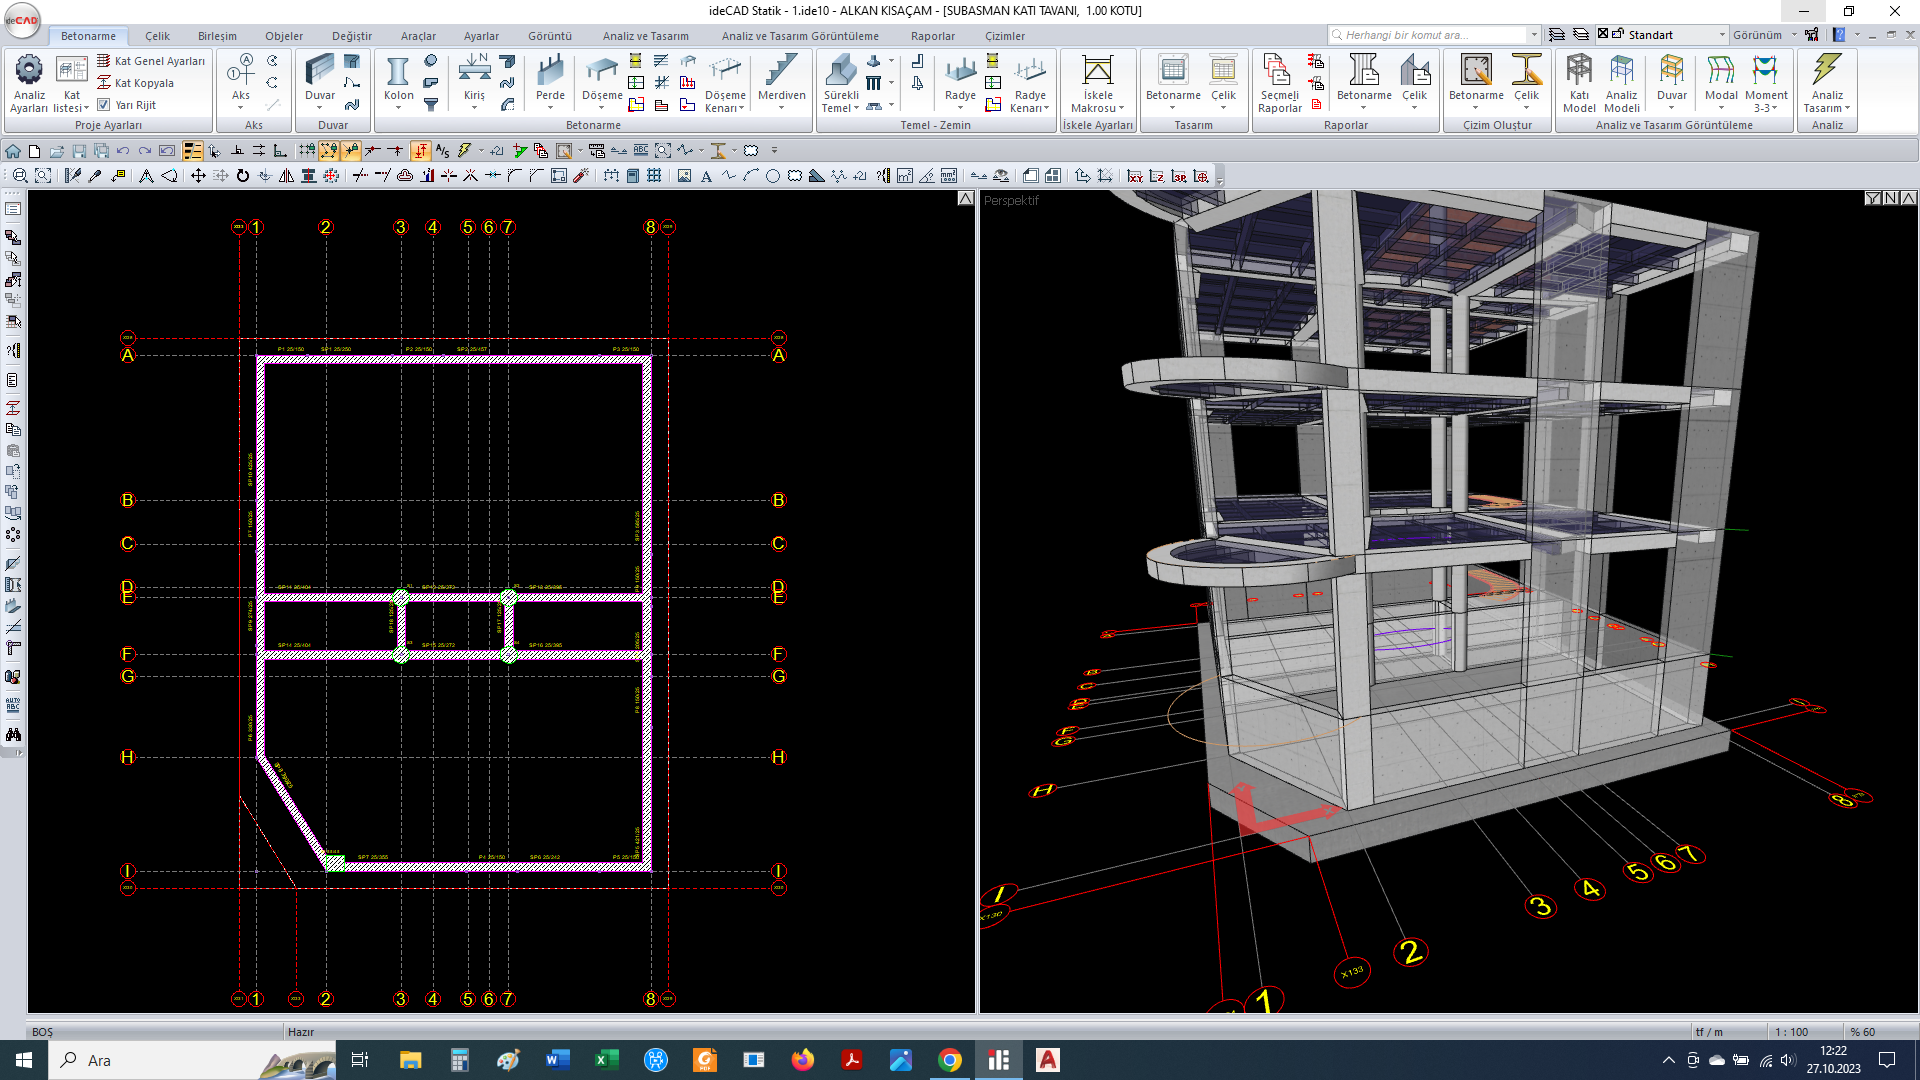Select the Text 'A' drawing tool
1920x1080 pixels.
coord(706,176)
